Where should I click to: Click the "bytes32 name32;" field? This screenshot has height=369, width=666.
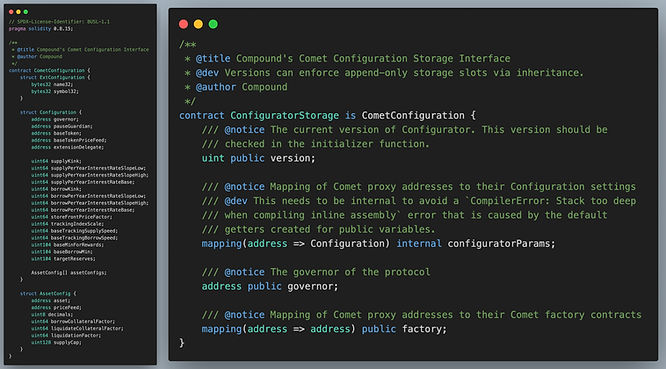coord(52,85)
